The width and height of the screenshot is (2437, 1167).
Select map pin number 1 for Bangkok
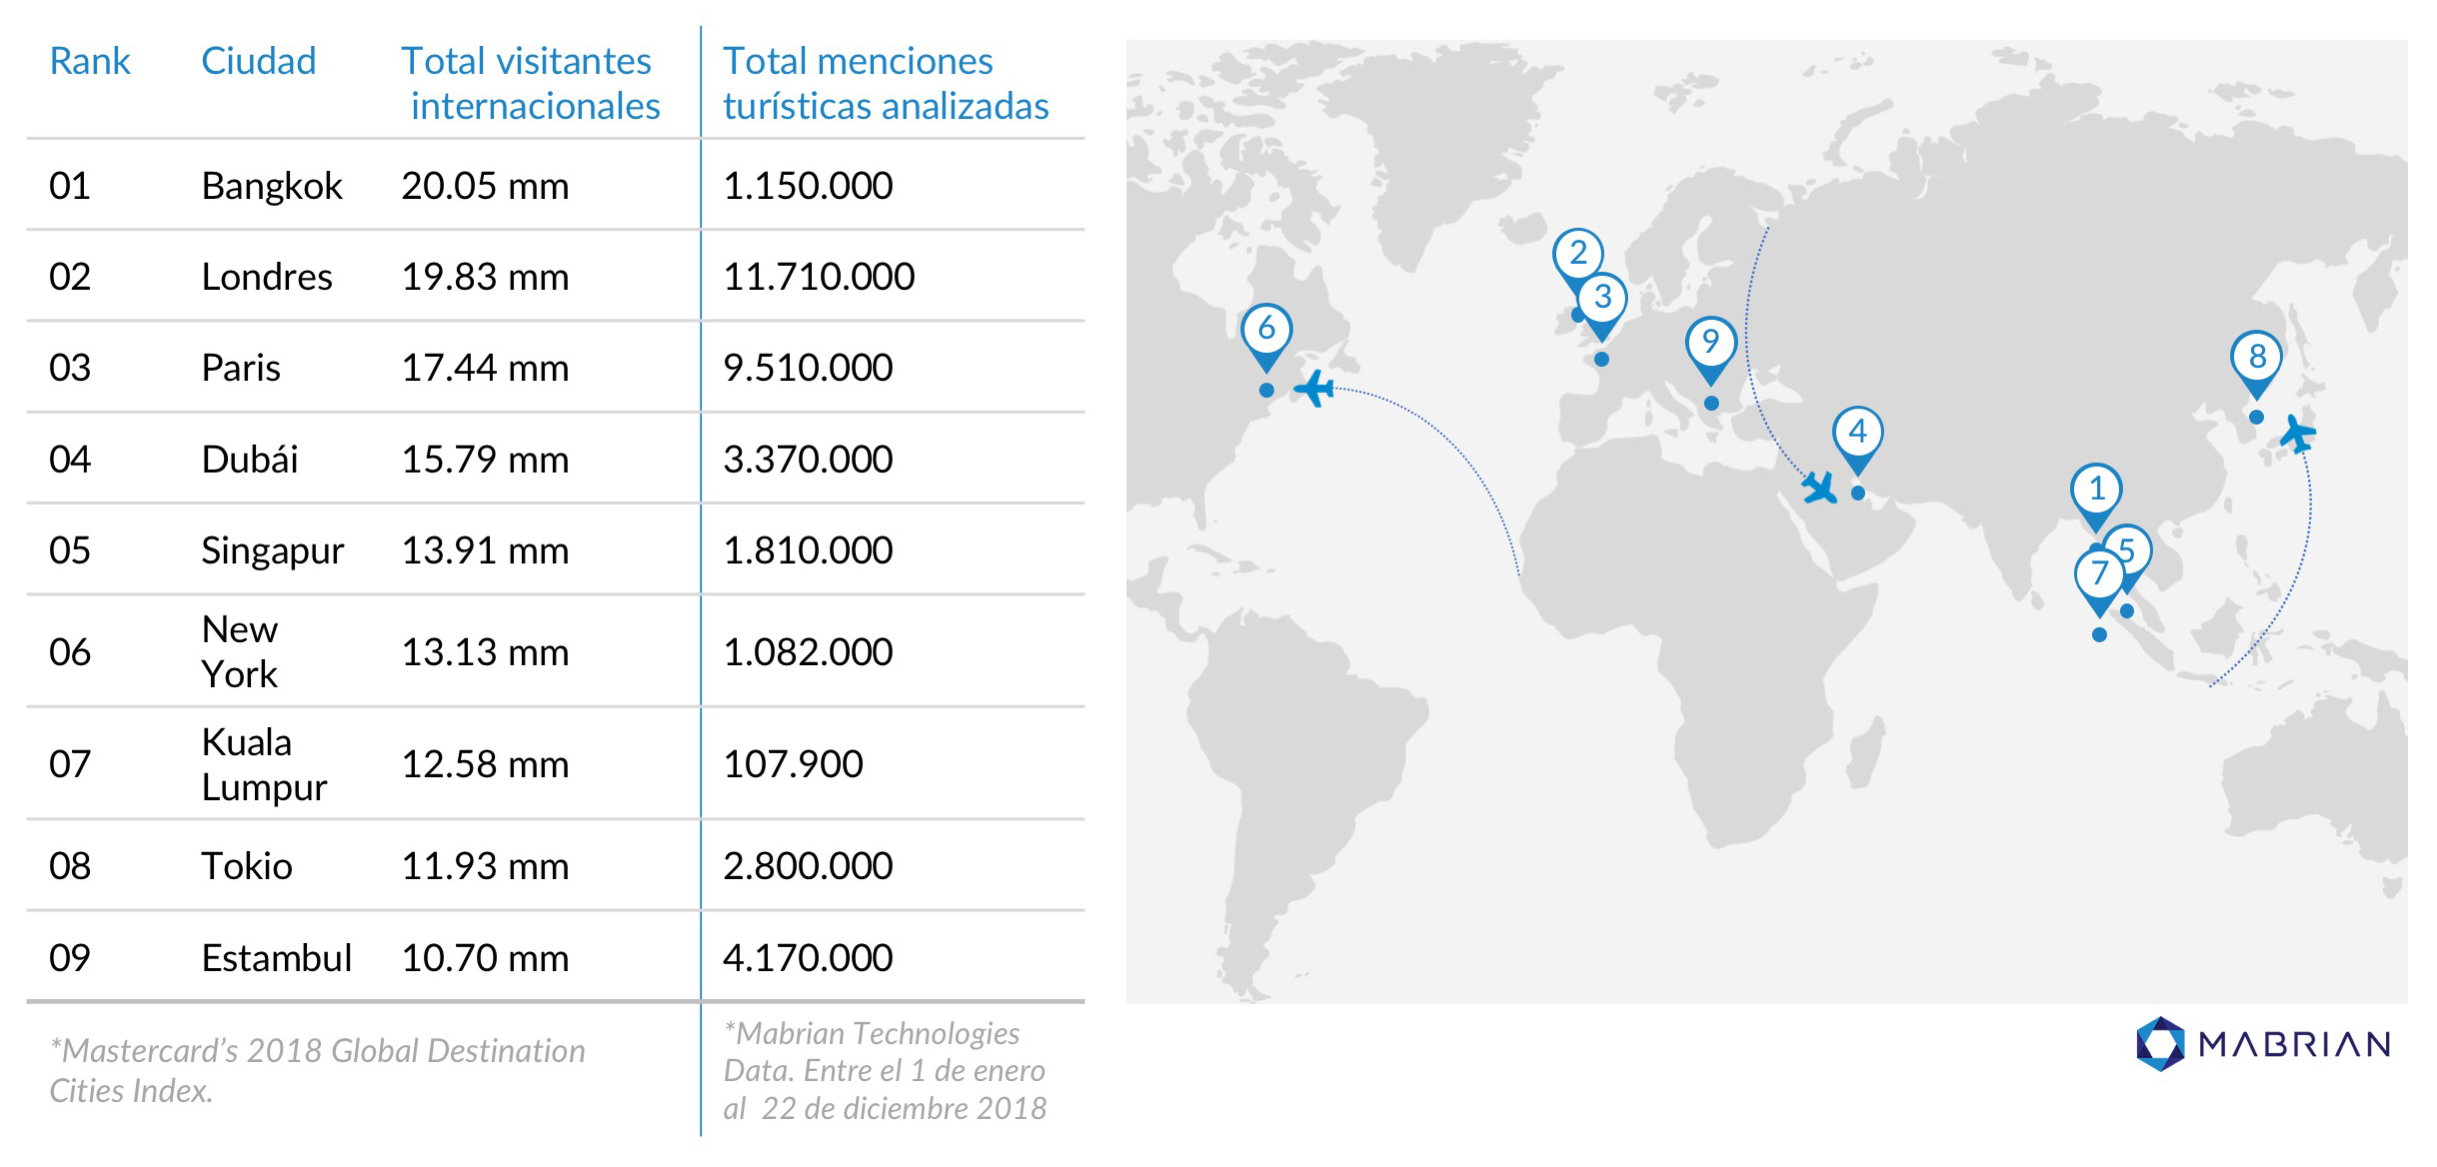pyautogui.click(x=2095, y=490)
